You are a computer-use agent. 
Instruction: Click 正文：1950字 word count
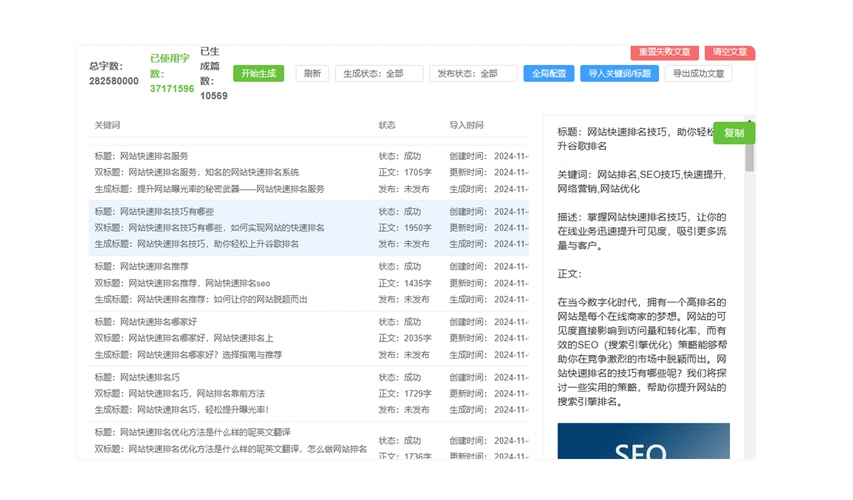405,228
